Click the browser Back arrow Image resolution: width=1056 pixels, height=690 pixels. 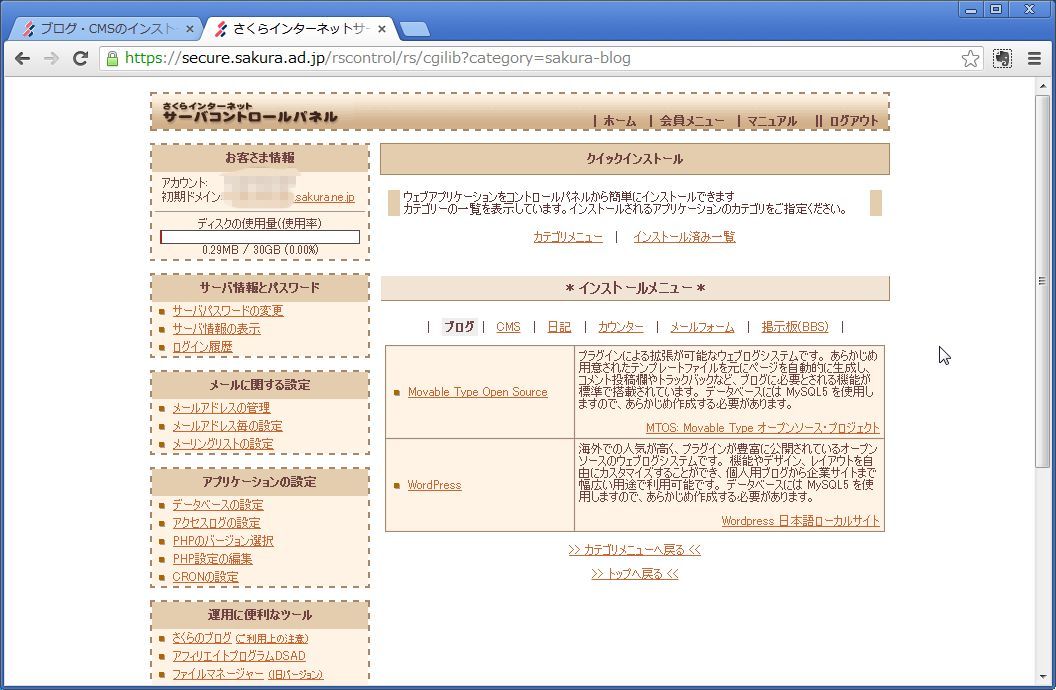point(22,59)
